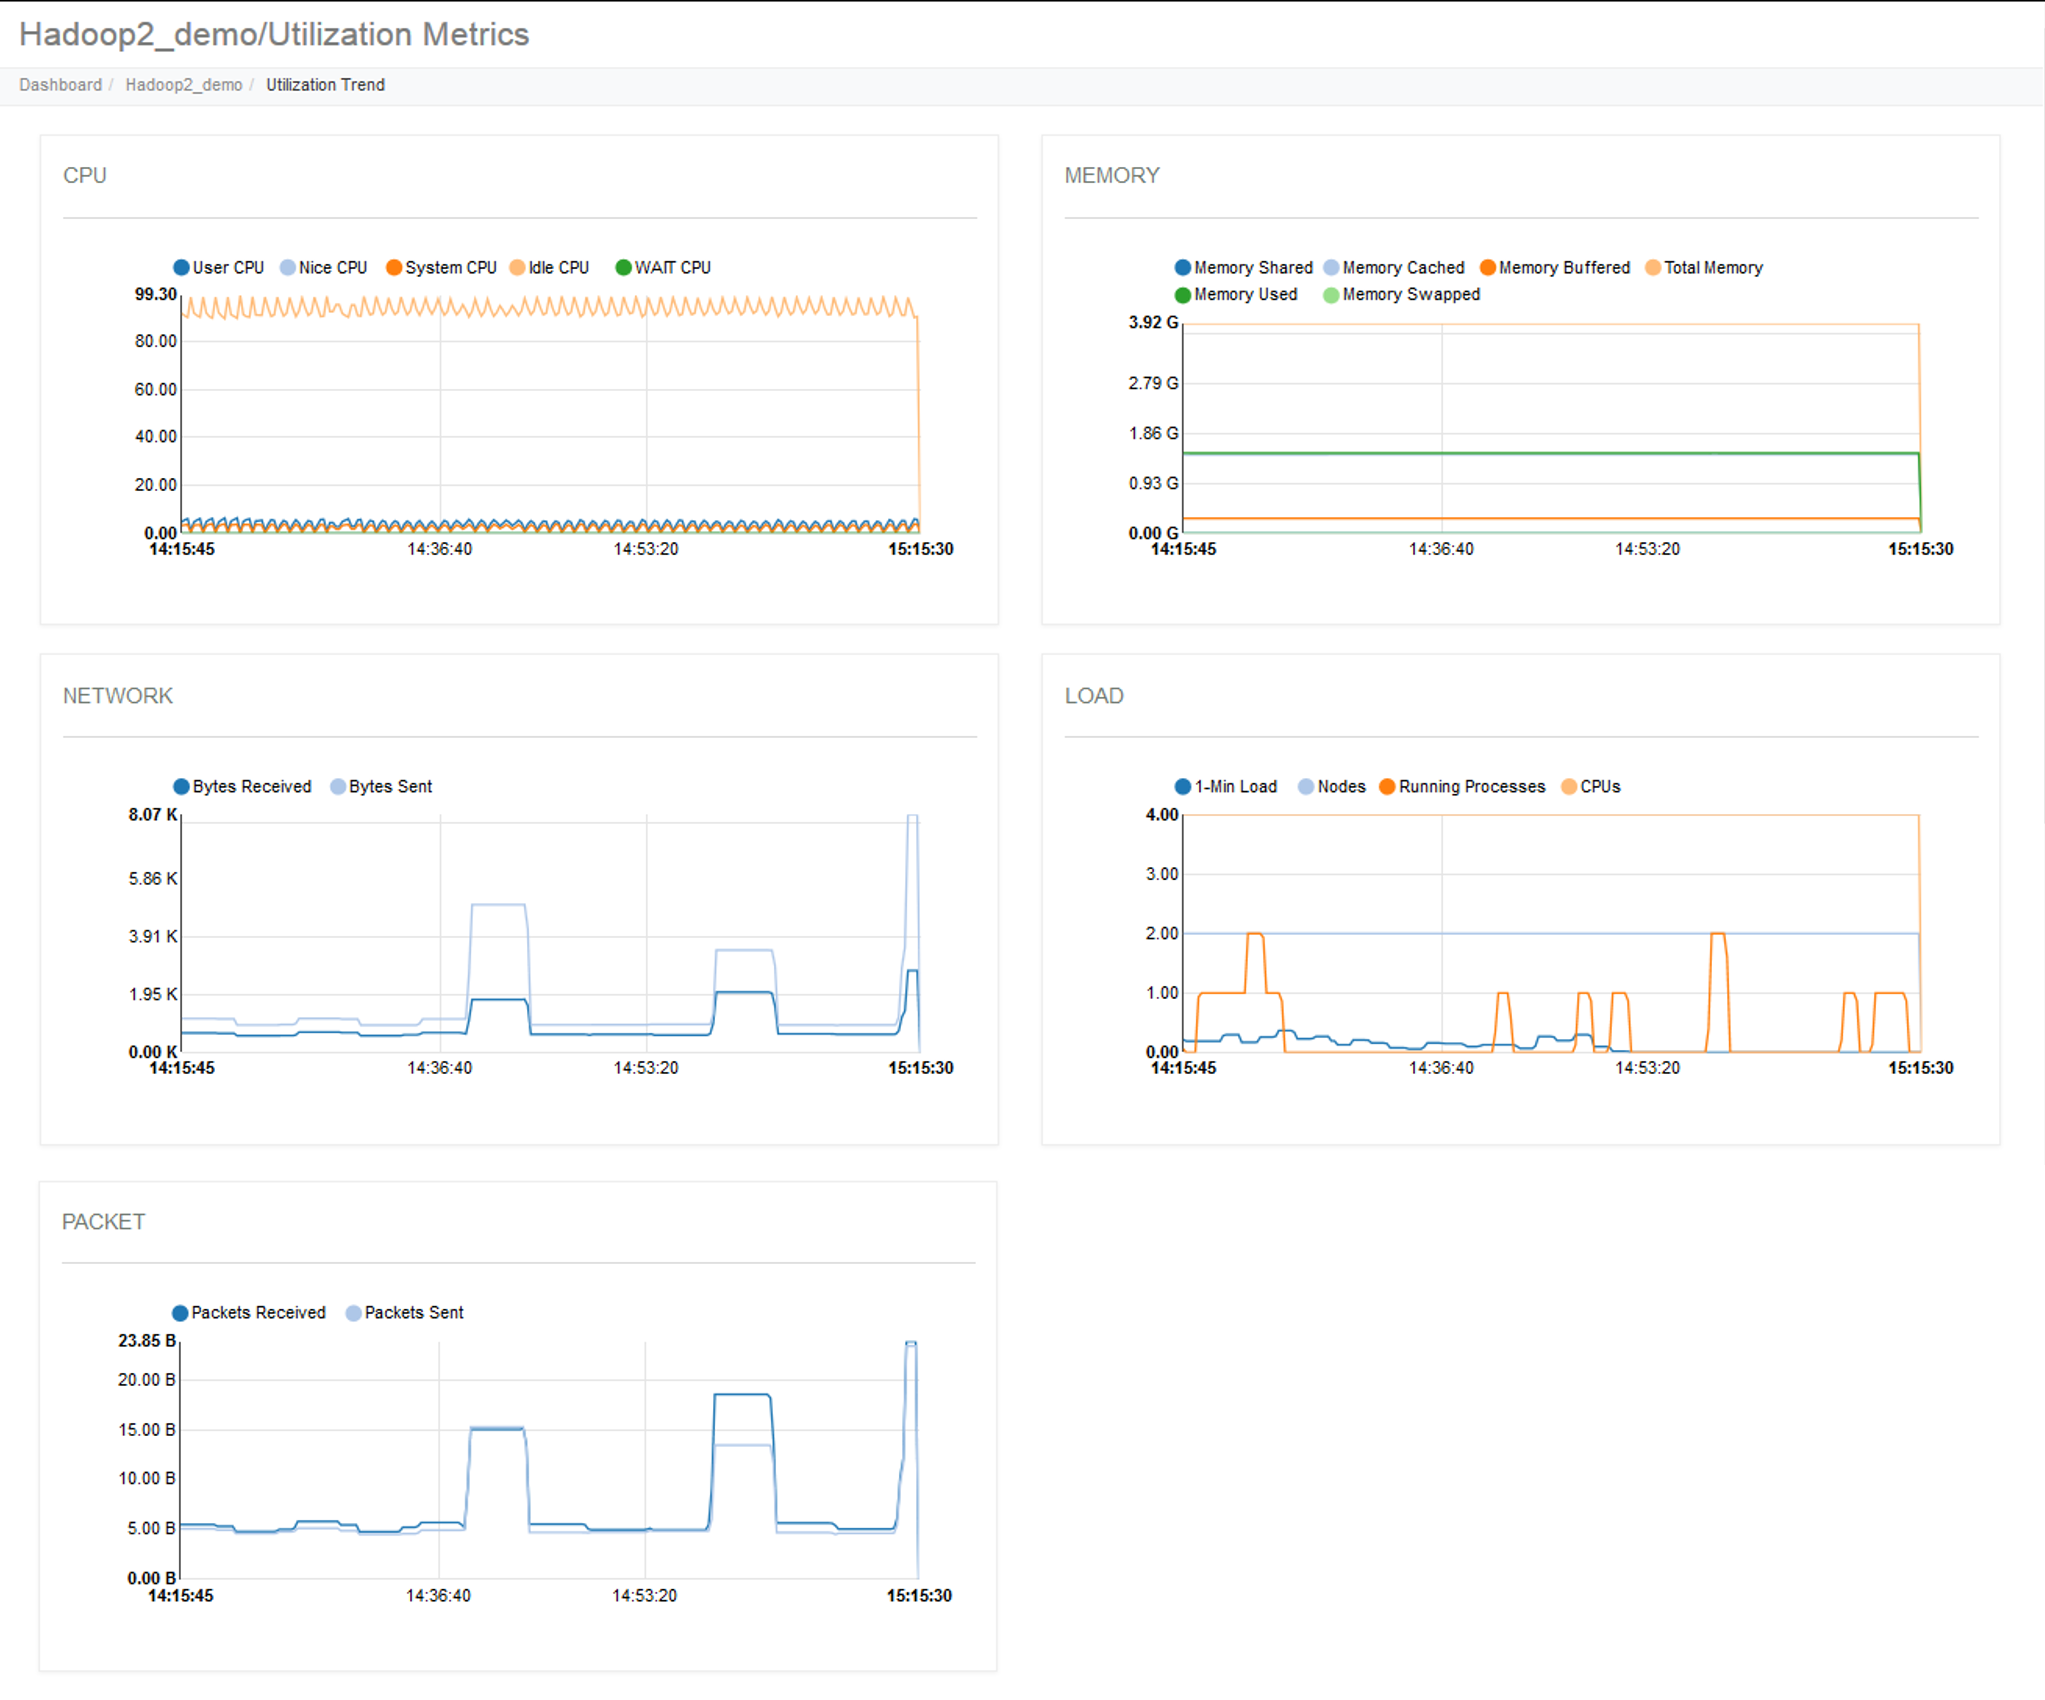The image size is (2045, 1700).
Task: Toggle Memory Shared legend marker
Action: (x=1183, y=268)
